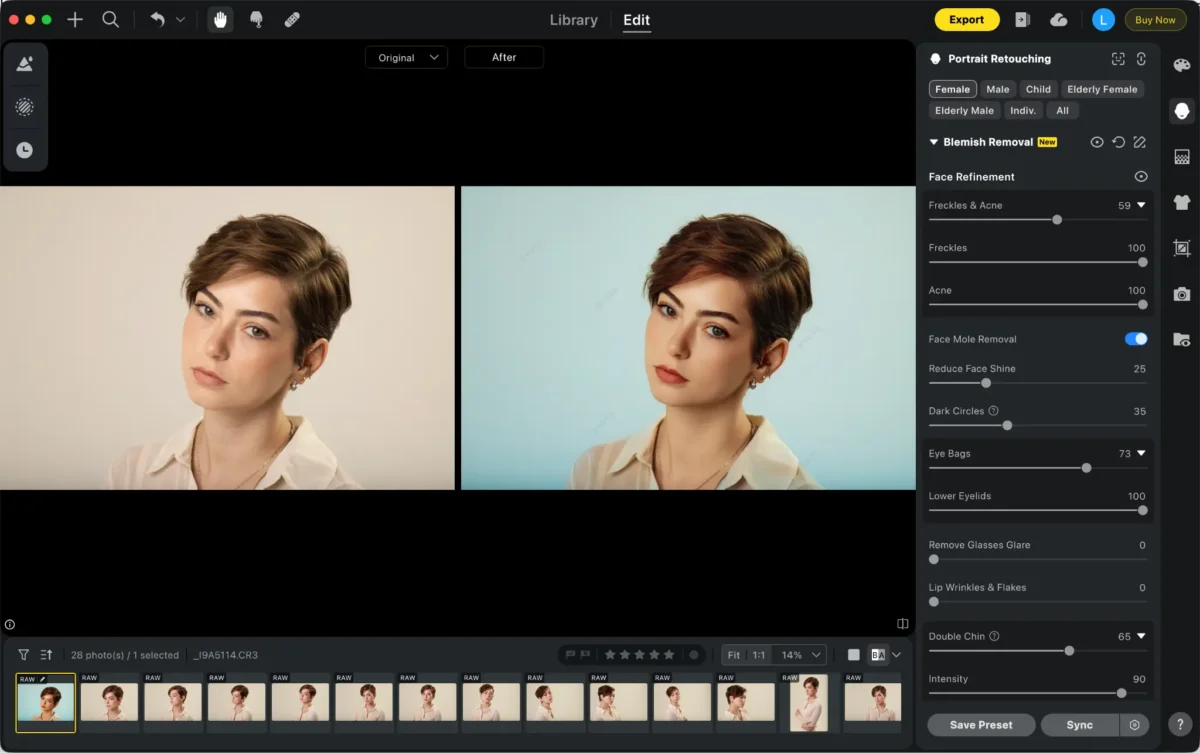1200x753 pixels.
Task: Add photos using the plus icon
Action: tap(75, 19)
